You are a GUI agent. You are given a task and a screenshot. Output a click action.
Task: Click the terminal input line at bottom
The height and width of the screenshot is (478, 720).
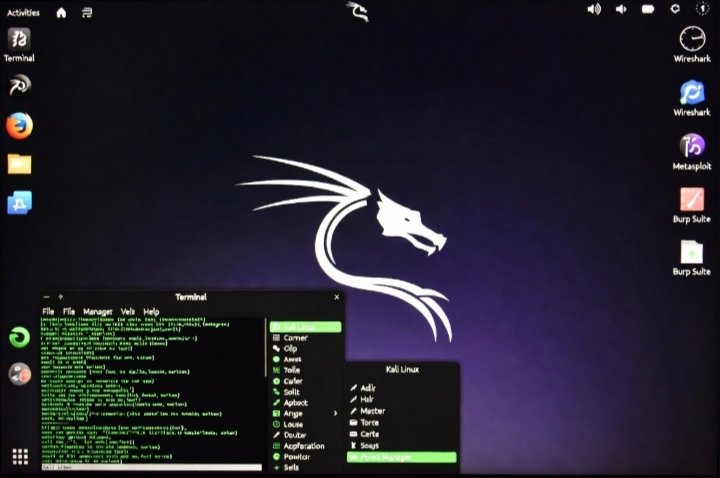coord(152,467)
